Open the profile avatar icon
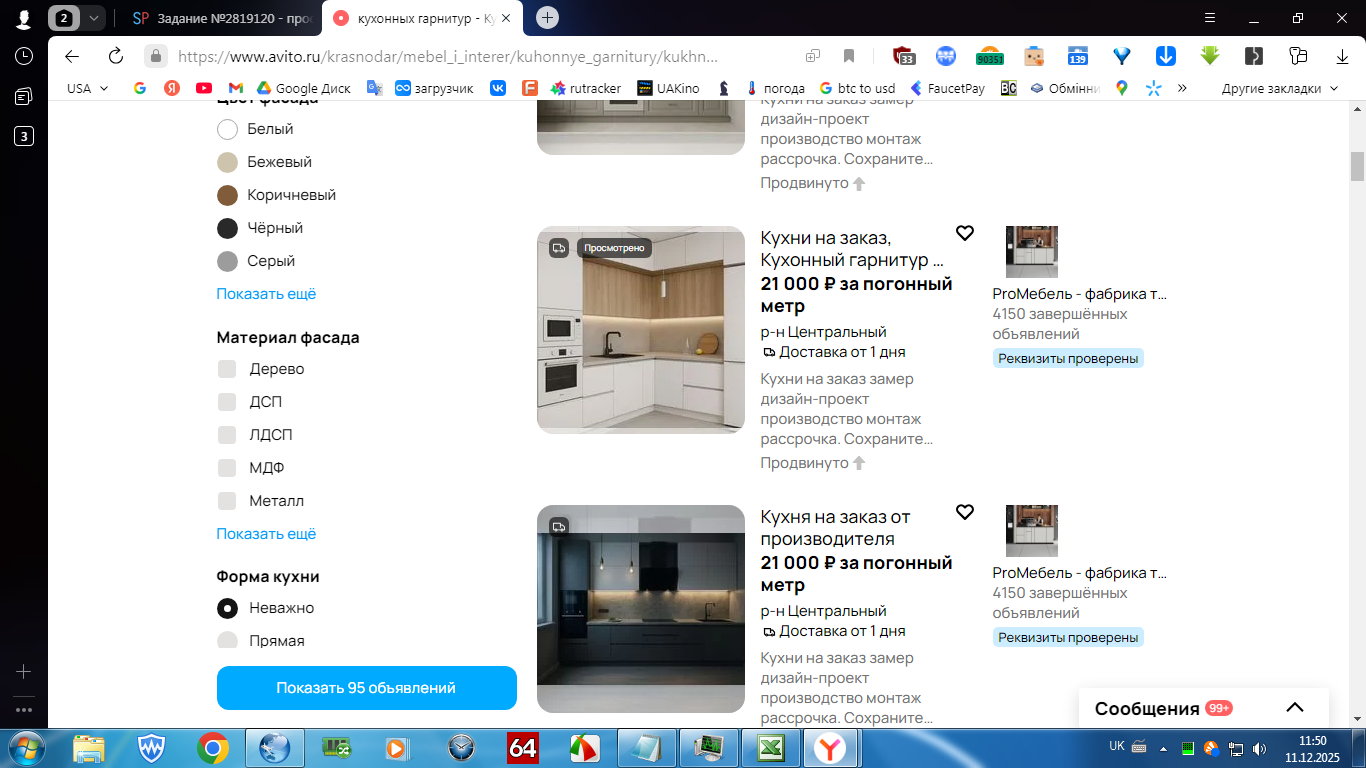 (x=24, y=18)
